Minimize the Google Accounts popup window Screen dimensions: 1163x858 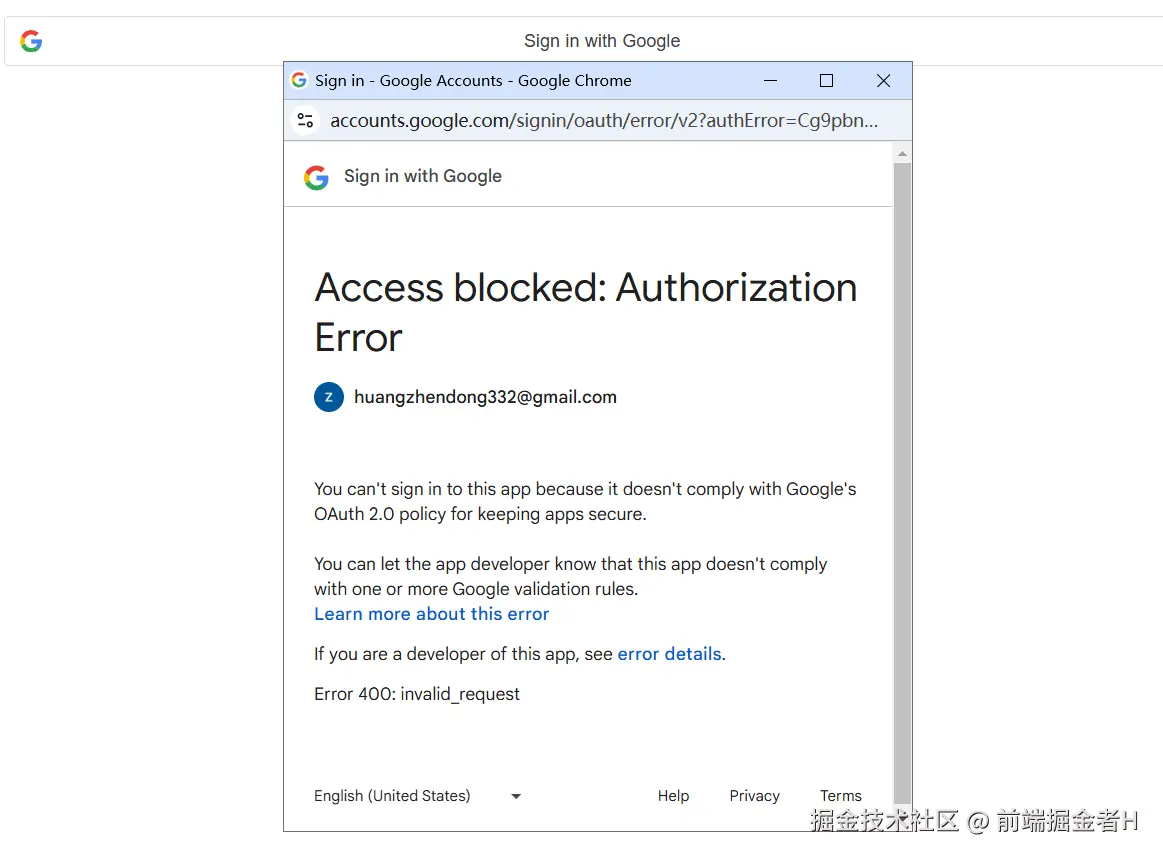click(771, 80)
